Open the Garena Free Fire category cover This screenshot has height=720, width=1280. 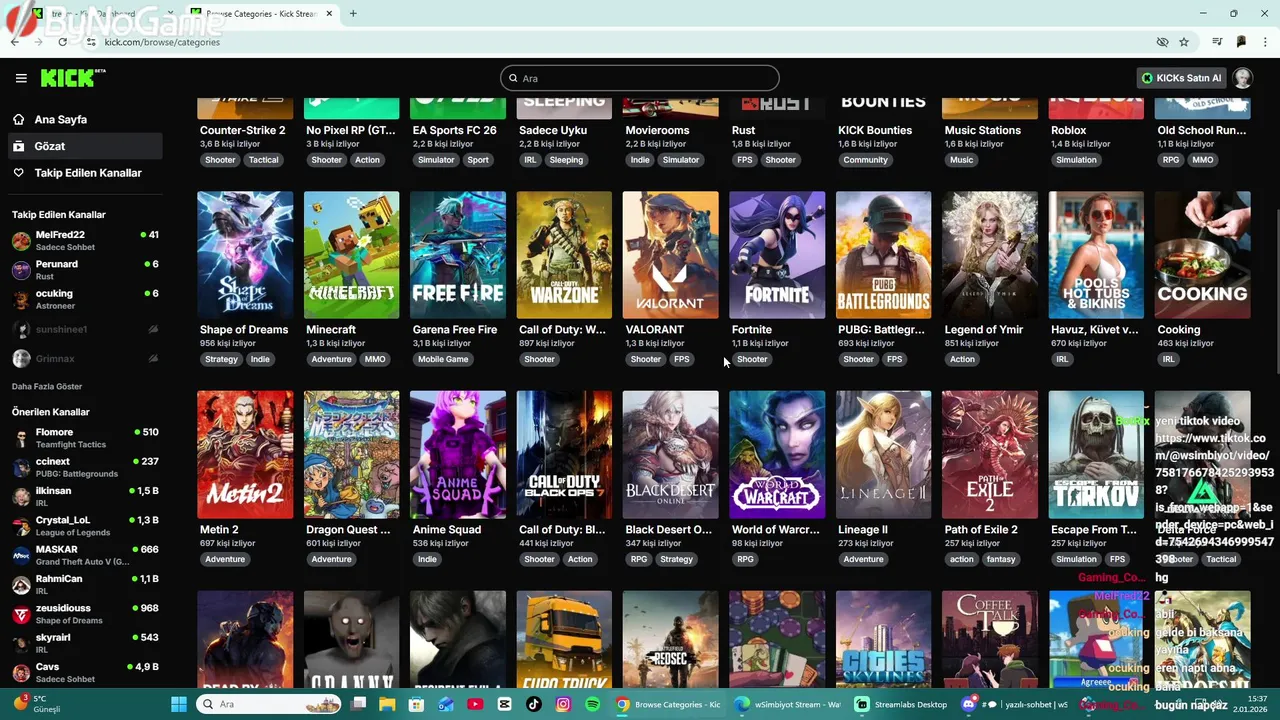(x=458, y=255)
